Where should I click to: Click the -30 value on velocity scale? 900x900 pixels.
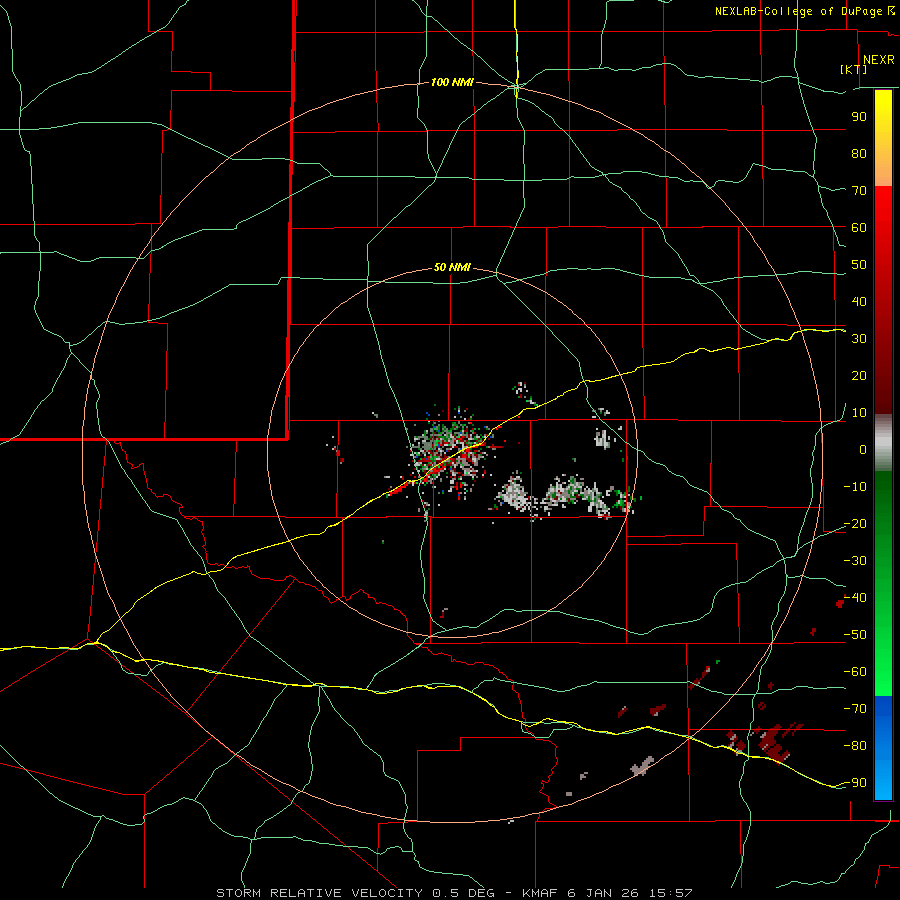855,561
